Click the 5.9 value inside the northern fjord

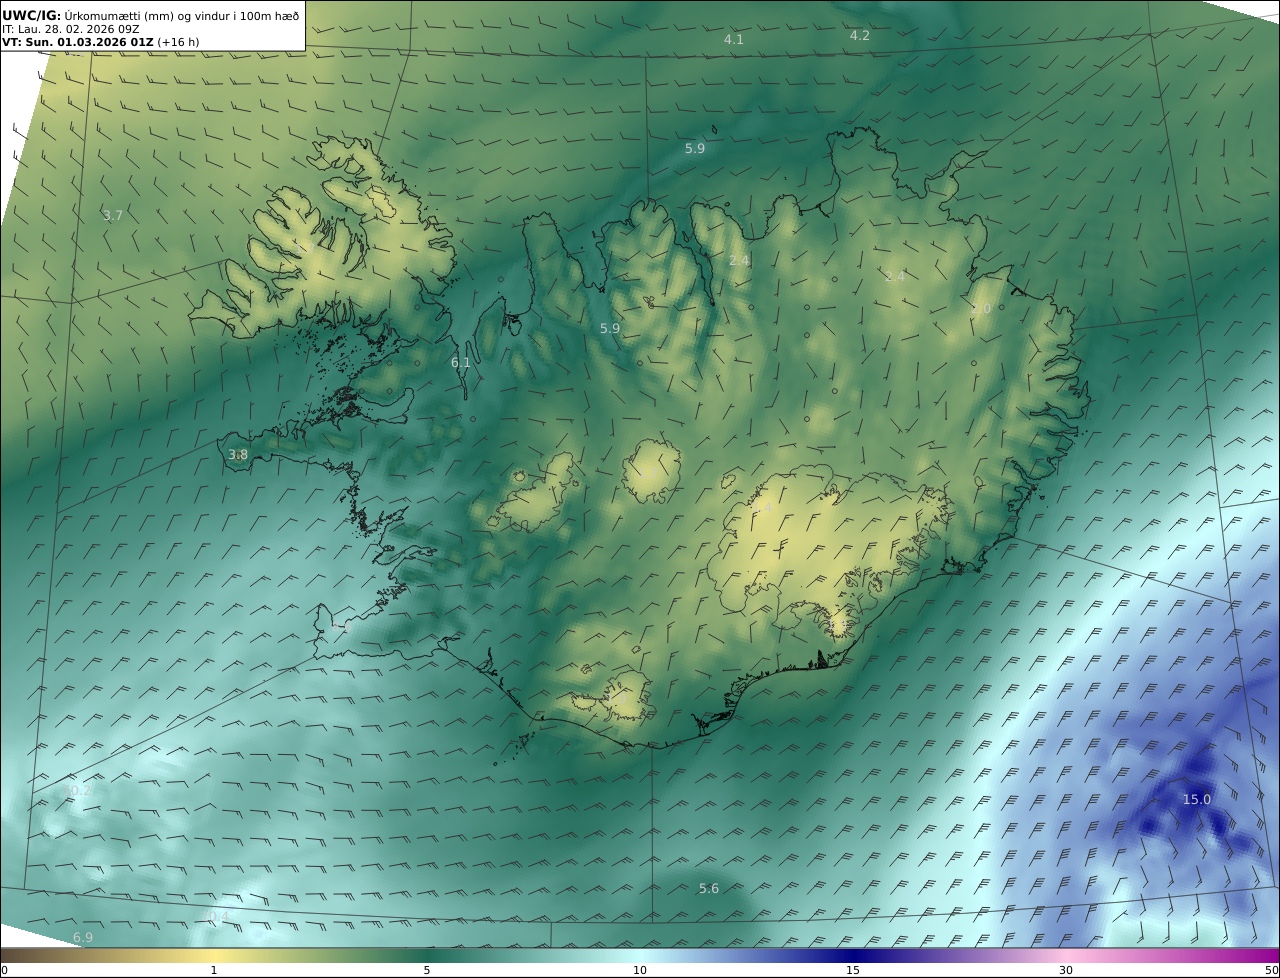click(x=610, y=328)
